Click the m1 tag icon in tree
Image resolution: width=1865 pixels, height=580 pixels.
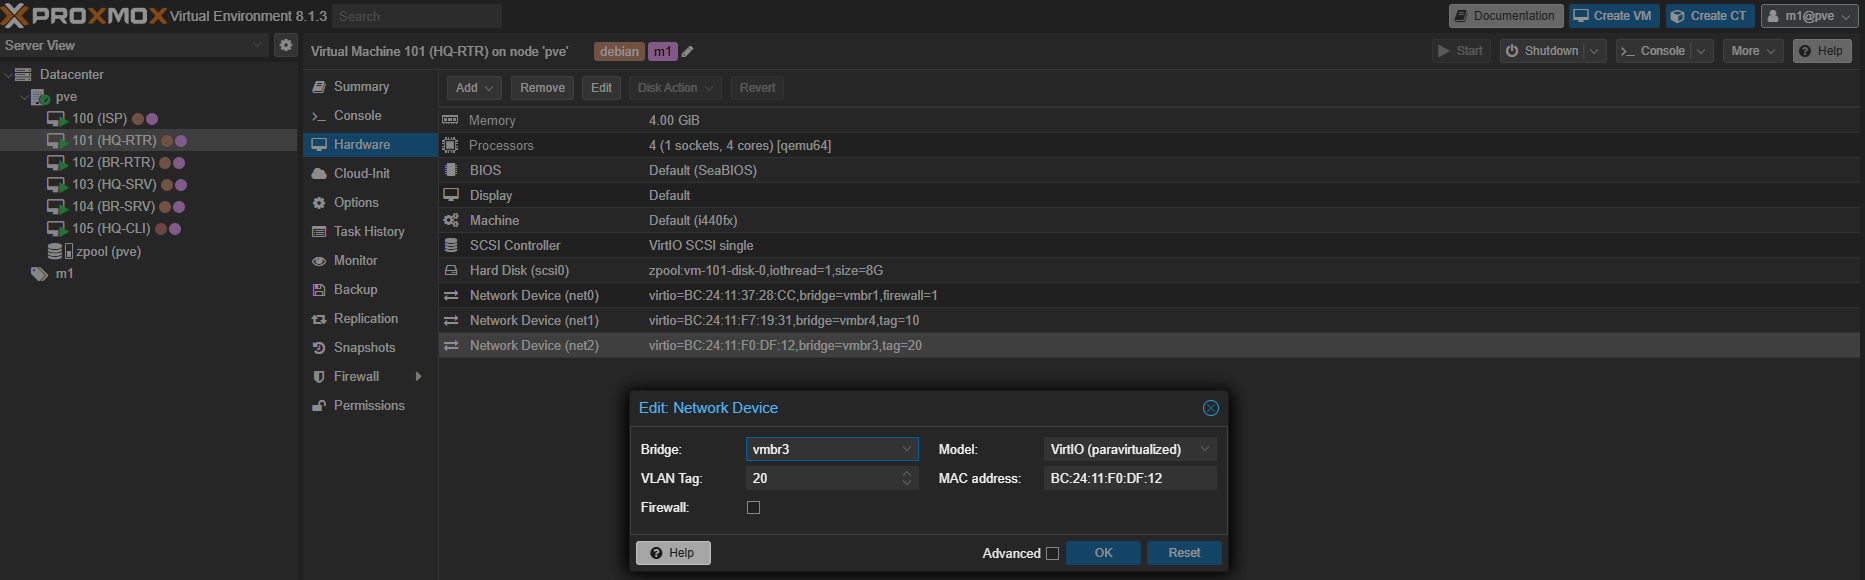pos(39,274)
